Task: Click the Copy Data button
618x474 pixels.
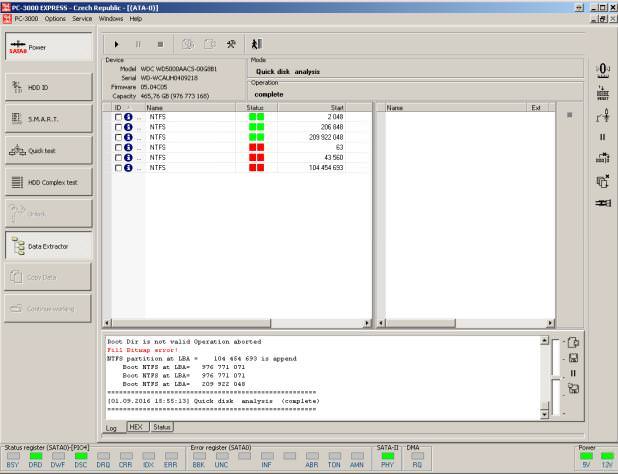Action: [48, 277]
